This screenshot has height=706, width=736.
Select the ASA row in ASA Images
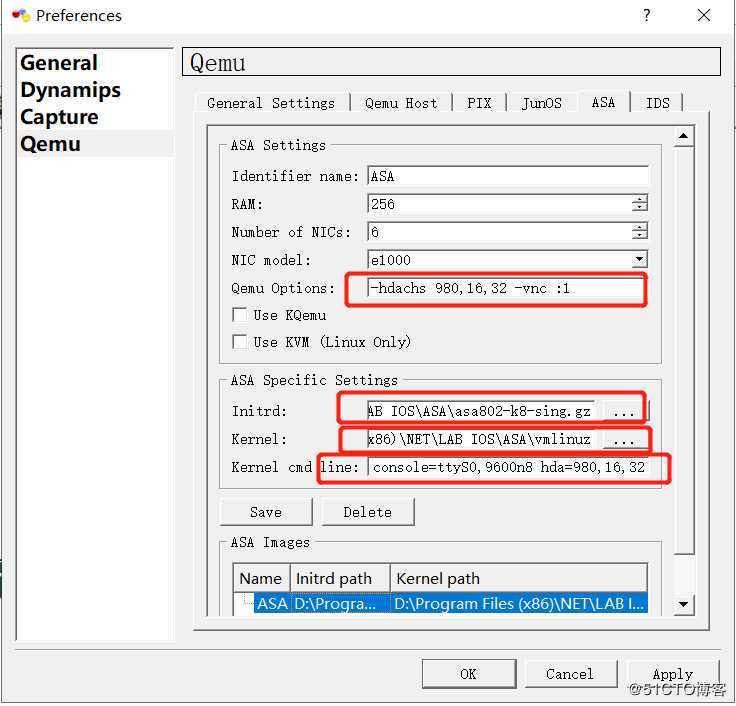pos(451,603)
